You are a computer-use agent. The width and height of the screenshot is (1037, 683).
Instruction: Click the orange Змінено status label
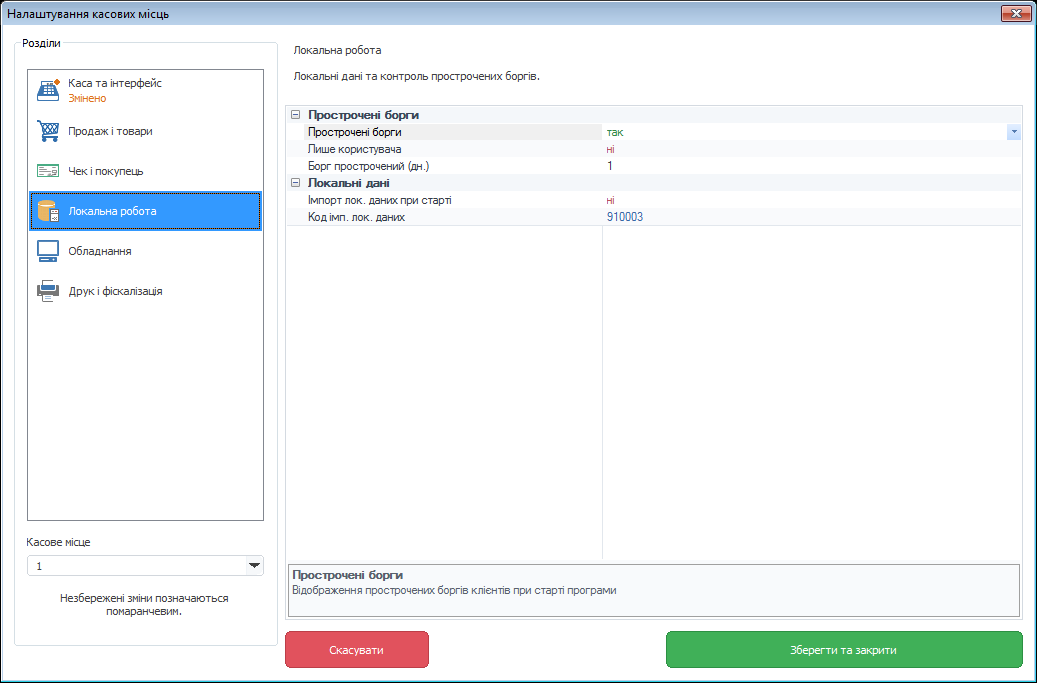[87, 98]
